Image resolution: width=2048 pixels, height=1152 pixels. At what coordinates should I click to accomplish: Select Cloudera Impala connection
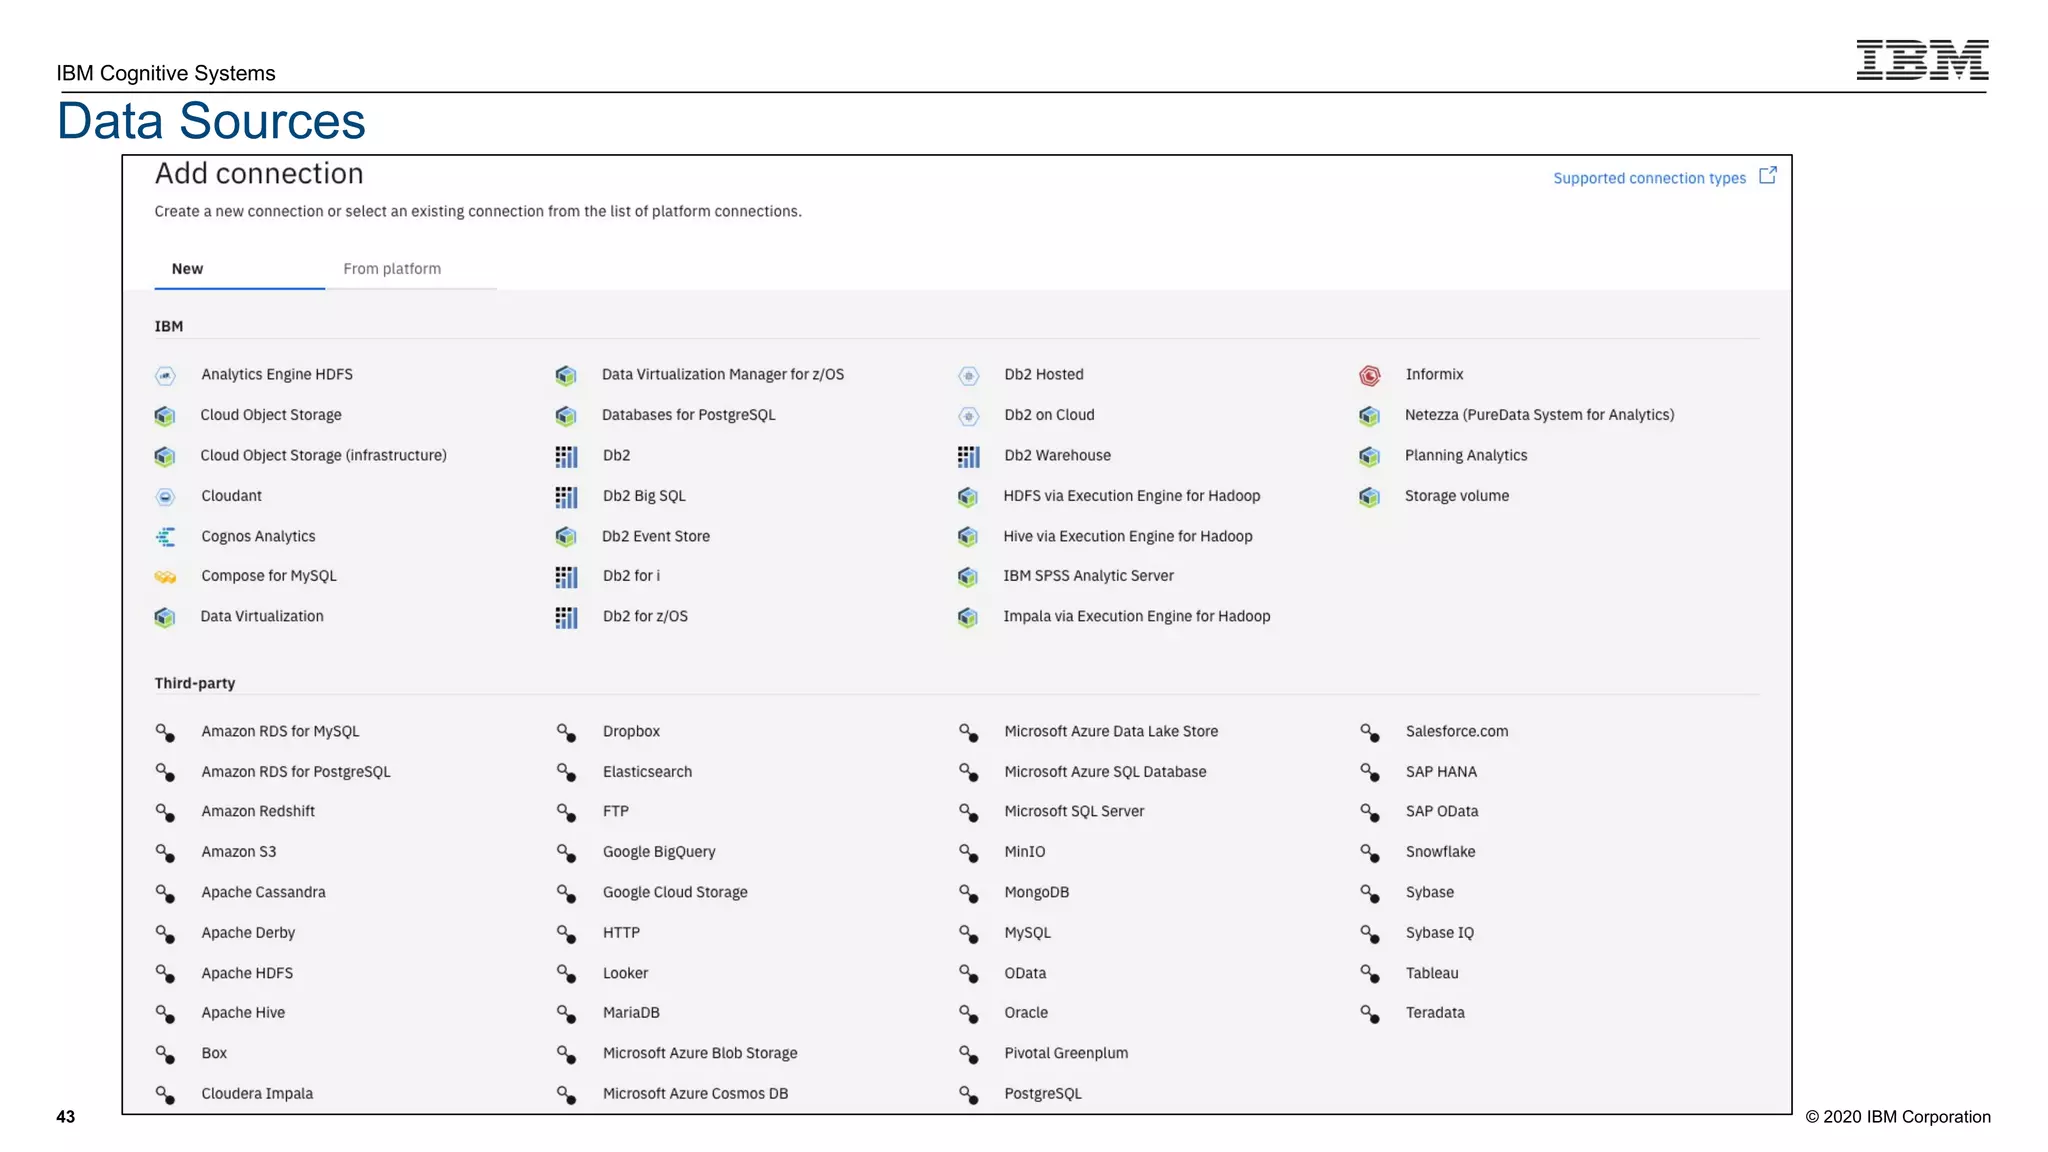tap(257, 1093)
